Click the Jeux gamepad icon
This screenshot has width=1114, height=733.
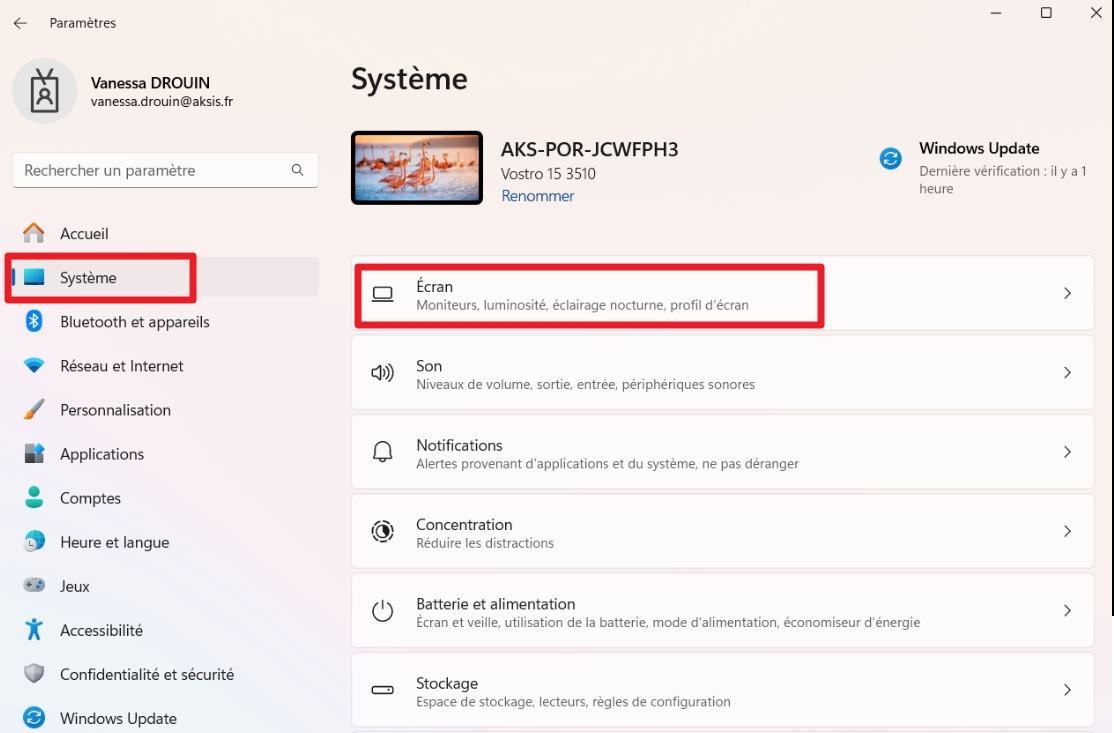[x=33, y=585]
